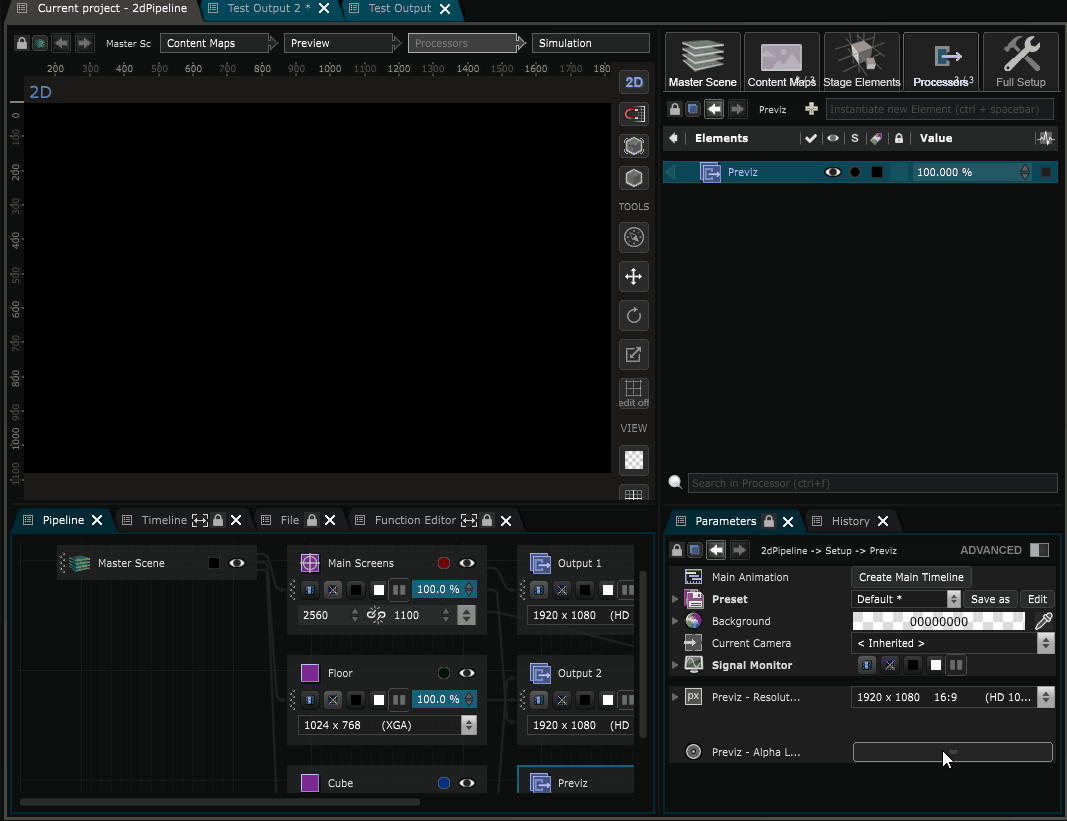Open Master Scene panel icon
1067x821 pixels.
[x=702, y=62]
